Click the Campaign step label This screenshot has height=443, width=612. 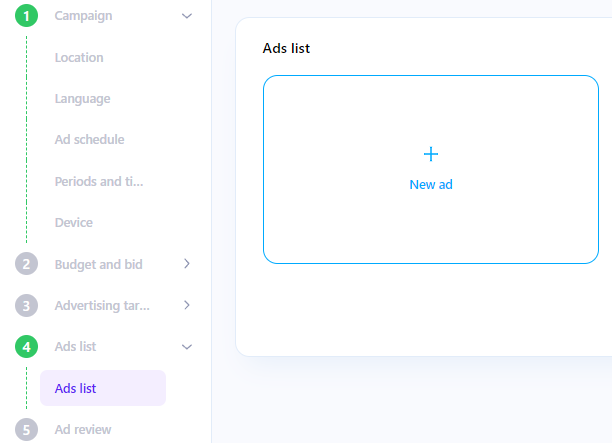pos(83,16)
